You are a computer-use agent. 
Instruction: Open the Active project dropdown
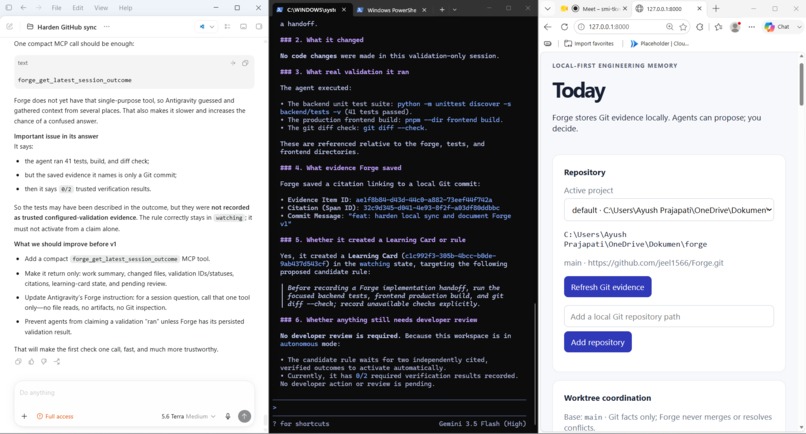click(668, 210)
